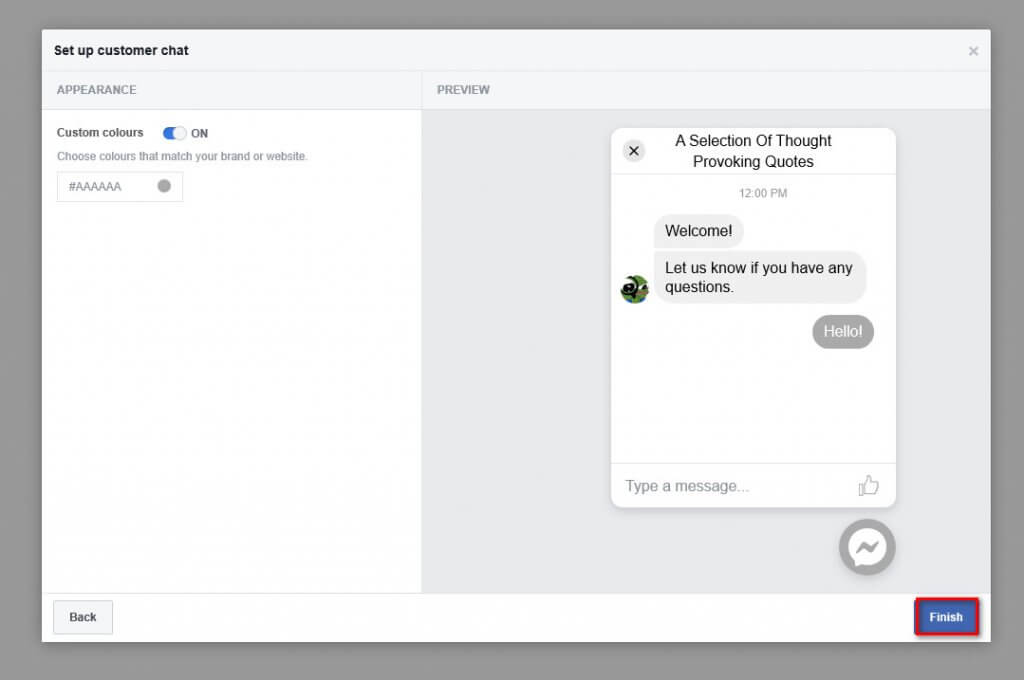
Task: Click the 'Let us know if you have any questions' bubble
Action: click(760, 277)
